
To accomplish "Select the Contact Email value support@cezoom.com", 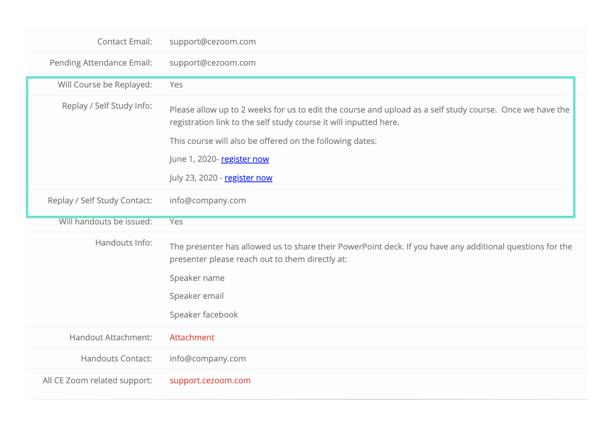I will (x=213, y=42).
